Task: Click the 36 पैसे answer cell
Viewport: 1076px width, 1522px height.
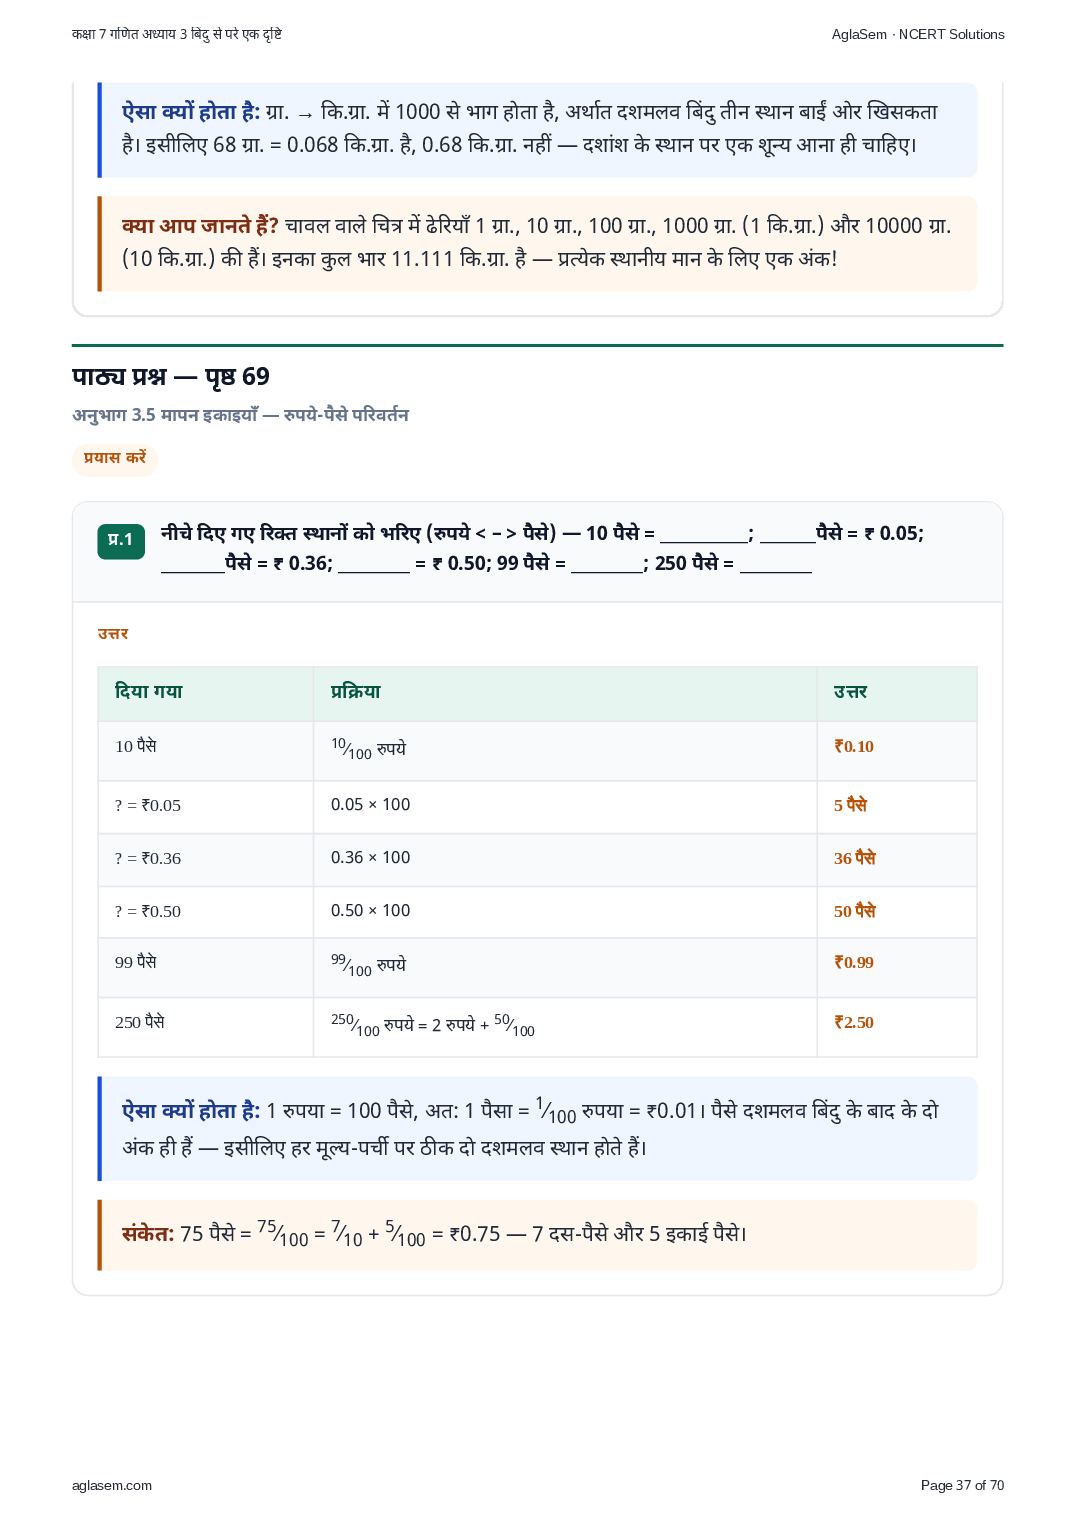Action: [854, 858]
